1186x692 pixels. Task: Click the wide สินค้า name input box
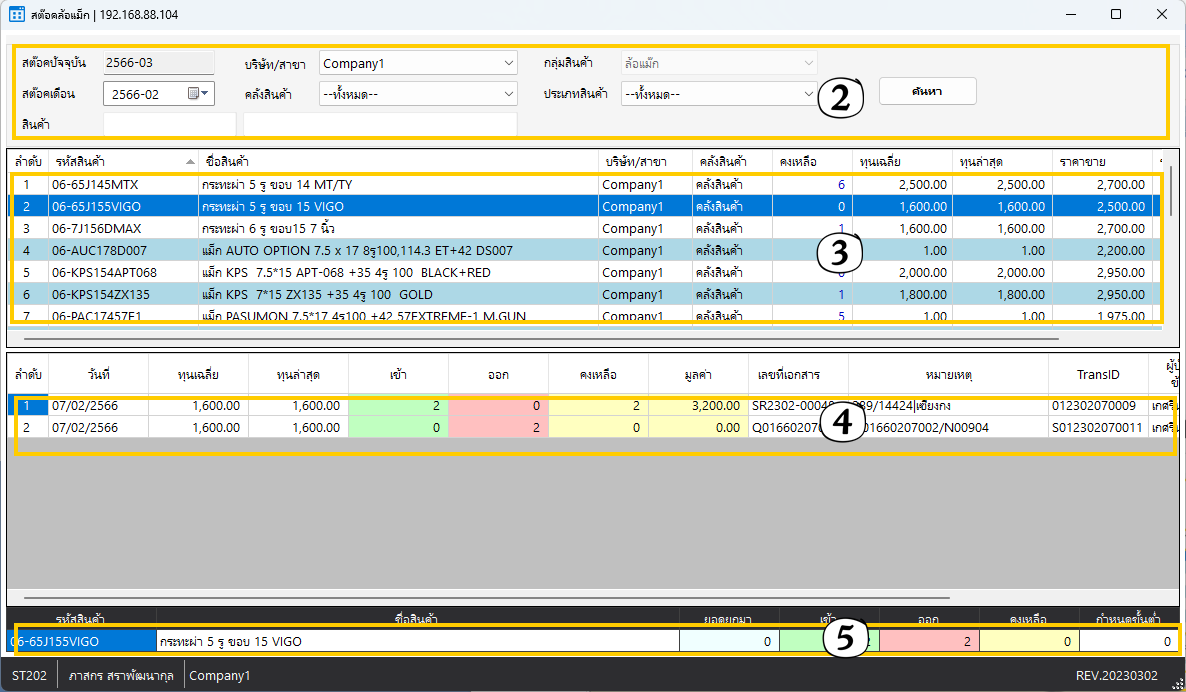coord(380,124)
